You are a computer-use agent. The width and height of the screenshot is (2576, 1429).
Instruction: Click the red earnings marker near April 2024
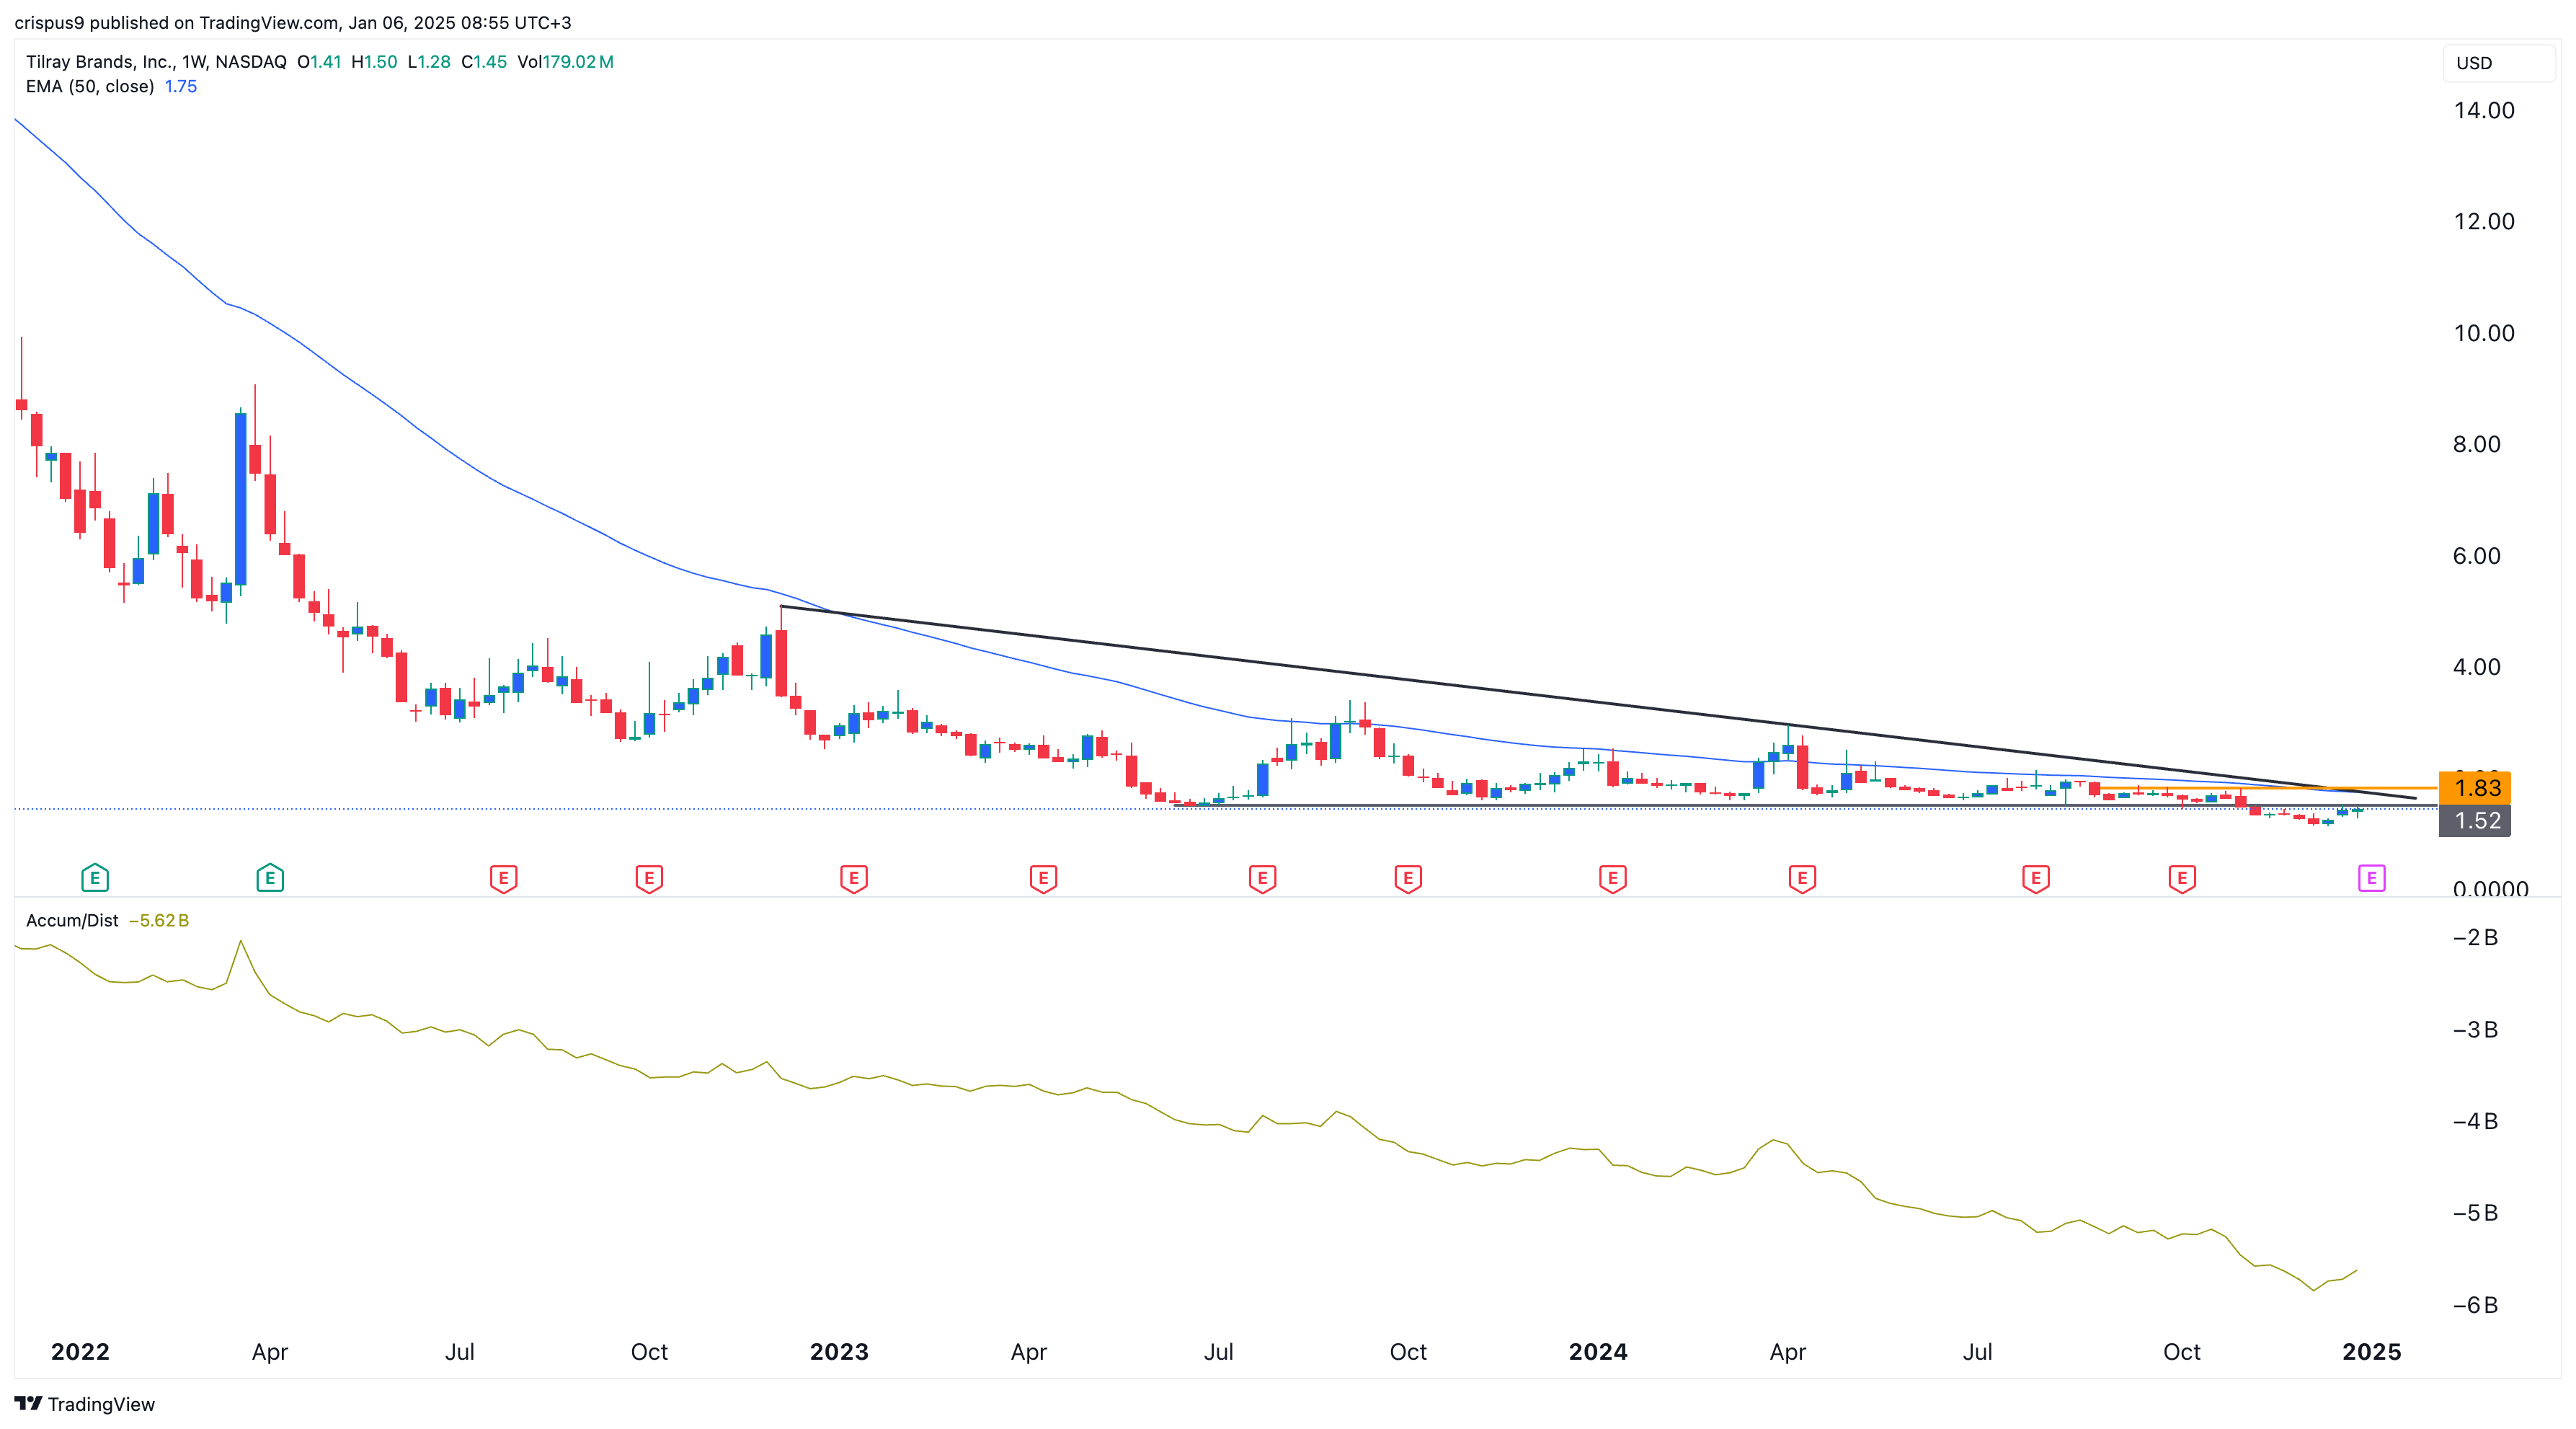1803,879
